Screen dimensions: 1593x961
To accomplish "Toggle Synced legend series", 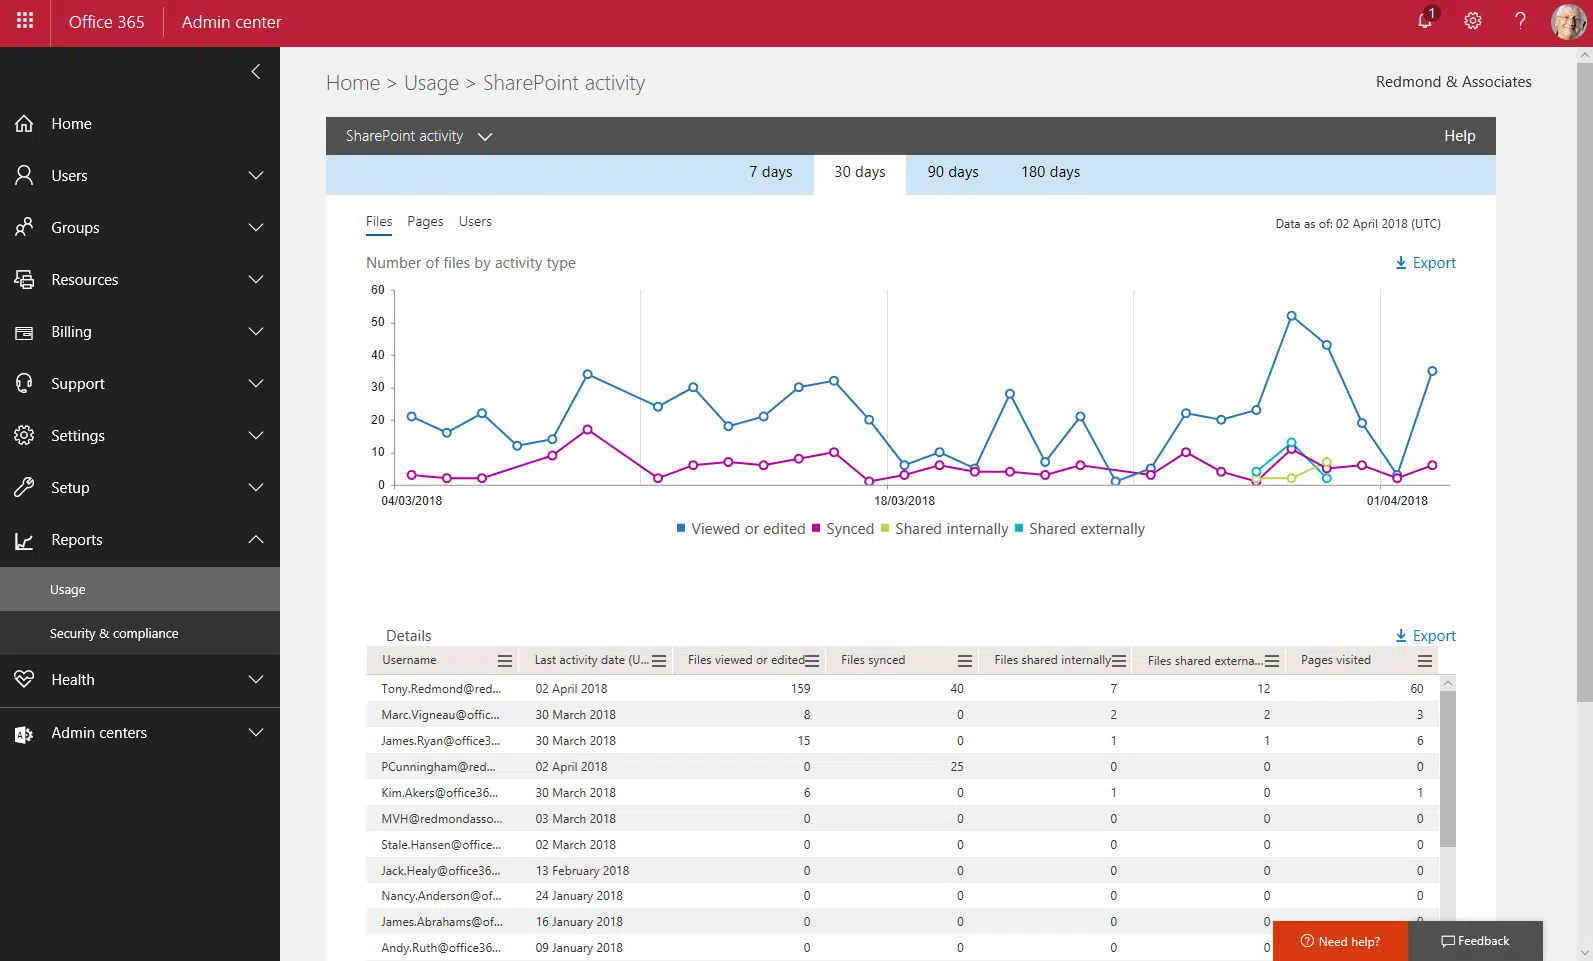I will click(x=843, y=529).
